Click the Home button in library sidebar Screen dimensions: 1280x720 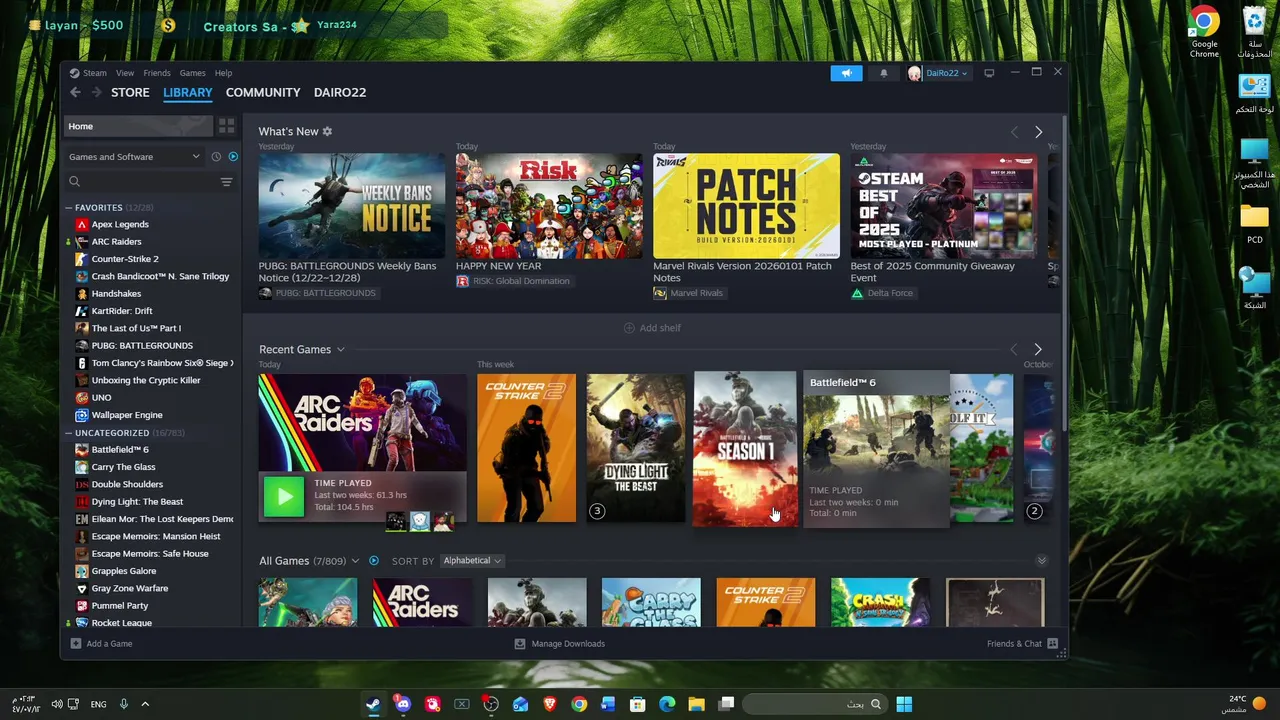[139, 126]
